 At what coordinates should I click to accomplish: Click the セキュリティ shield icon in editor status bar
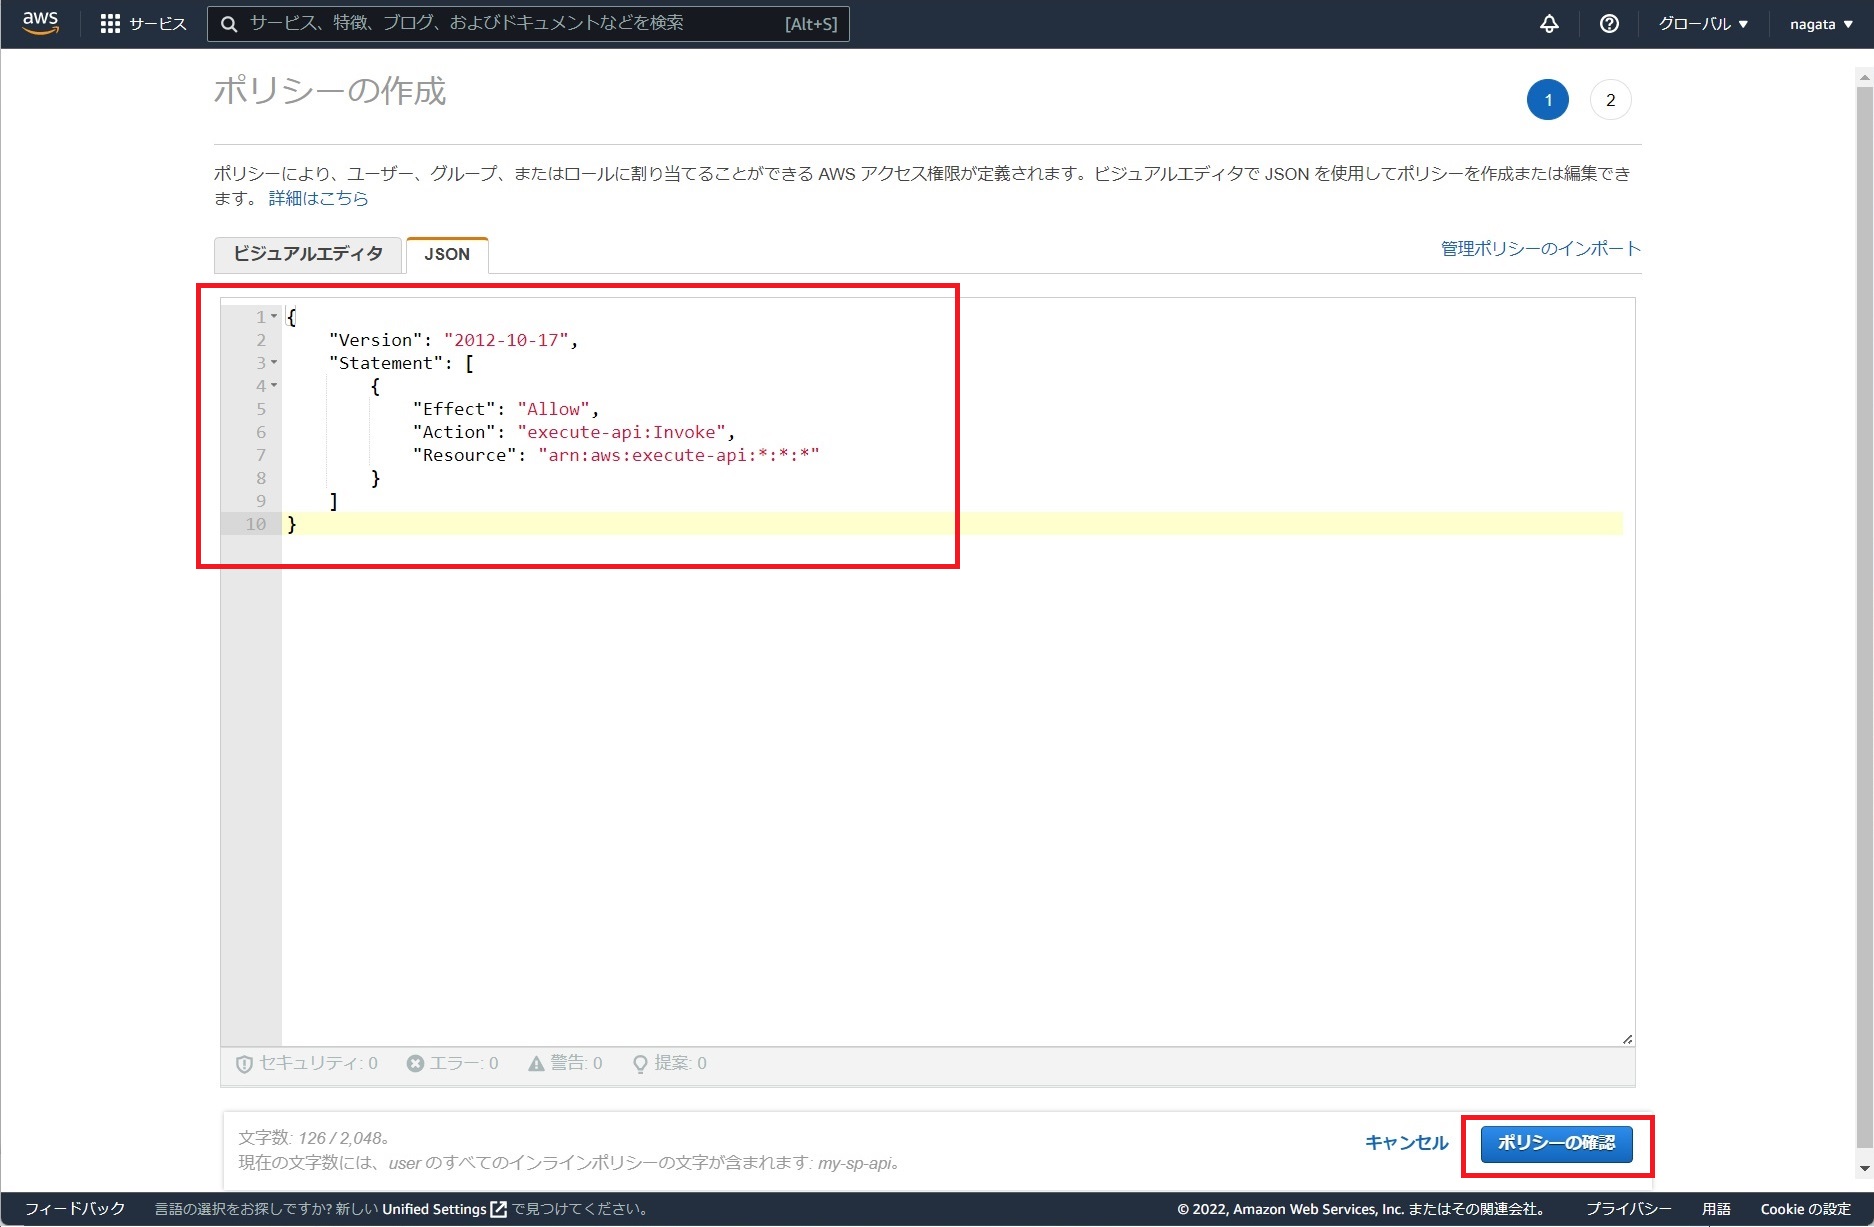(x=243, y=1063)
